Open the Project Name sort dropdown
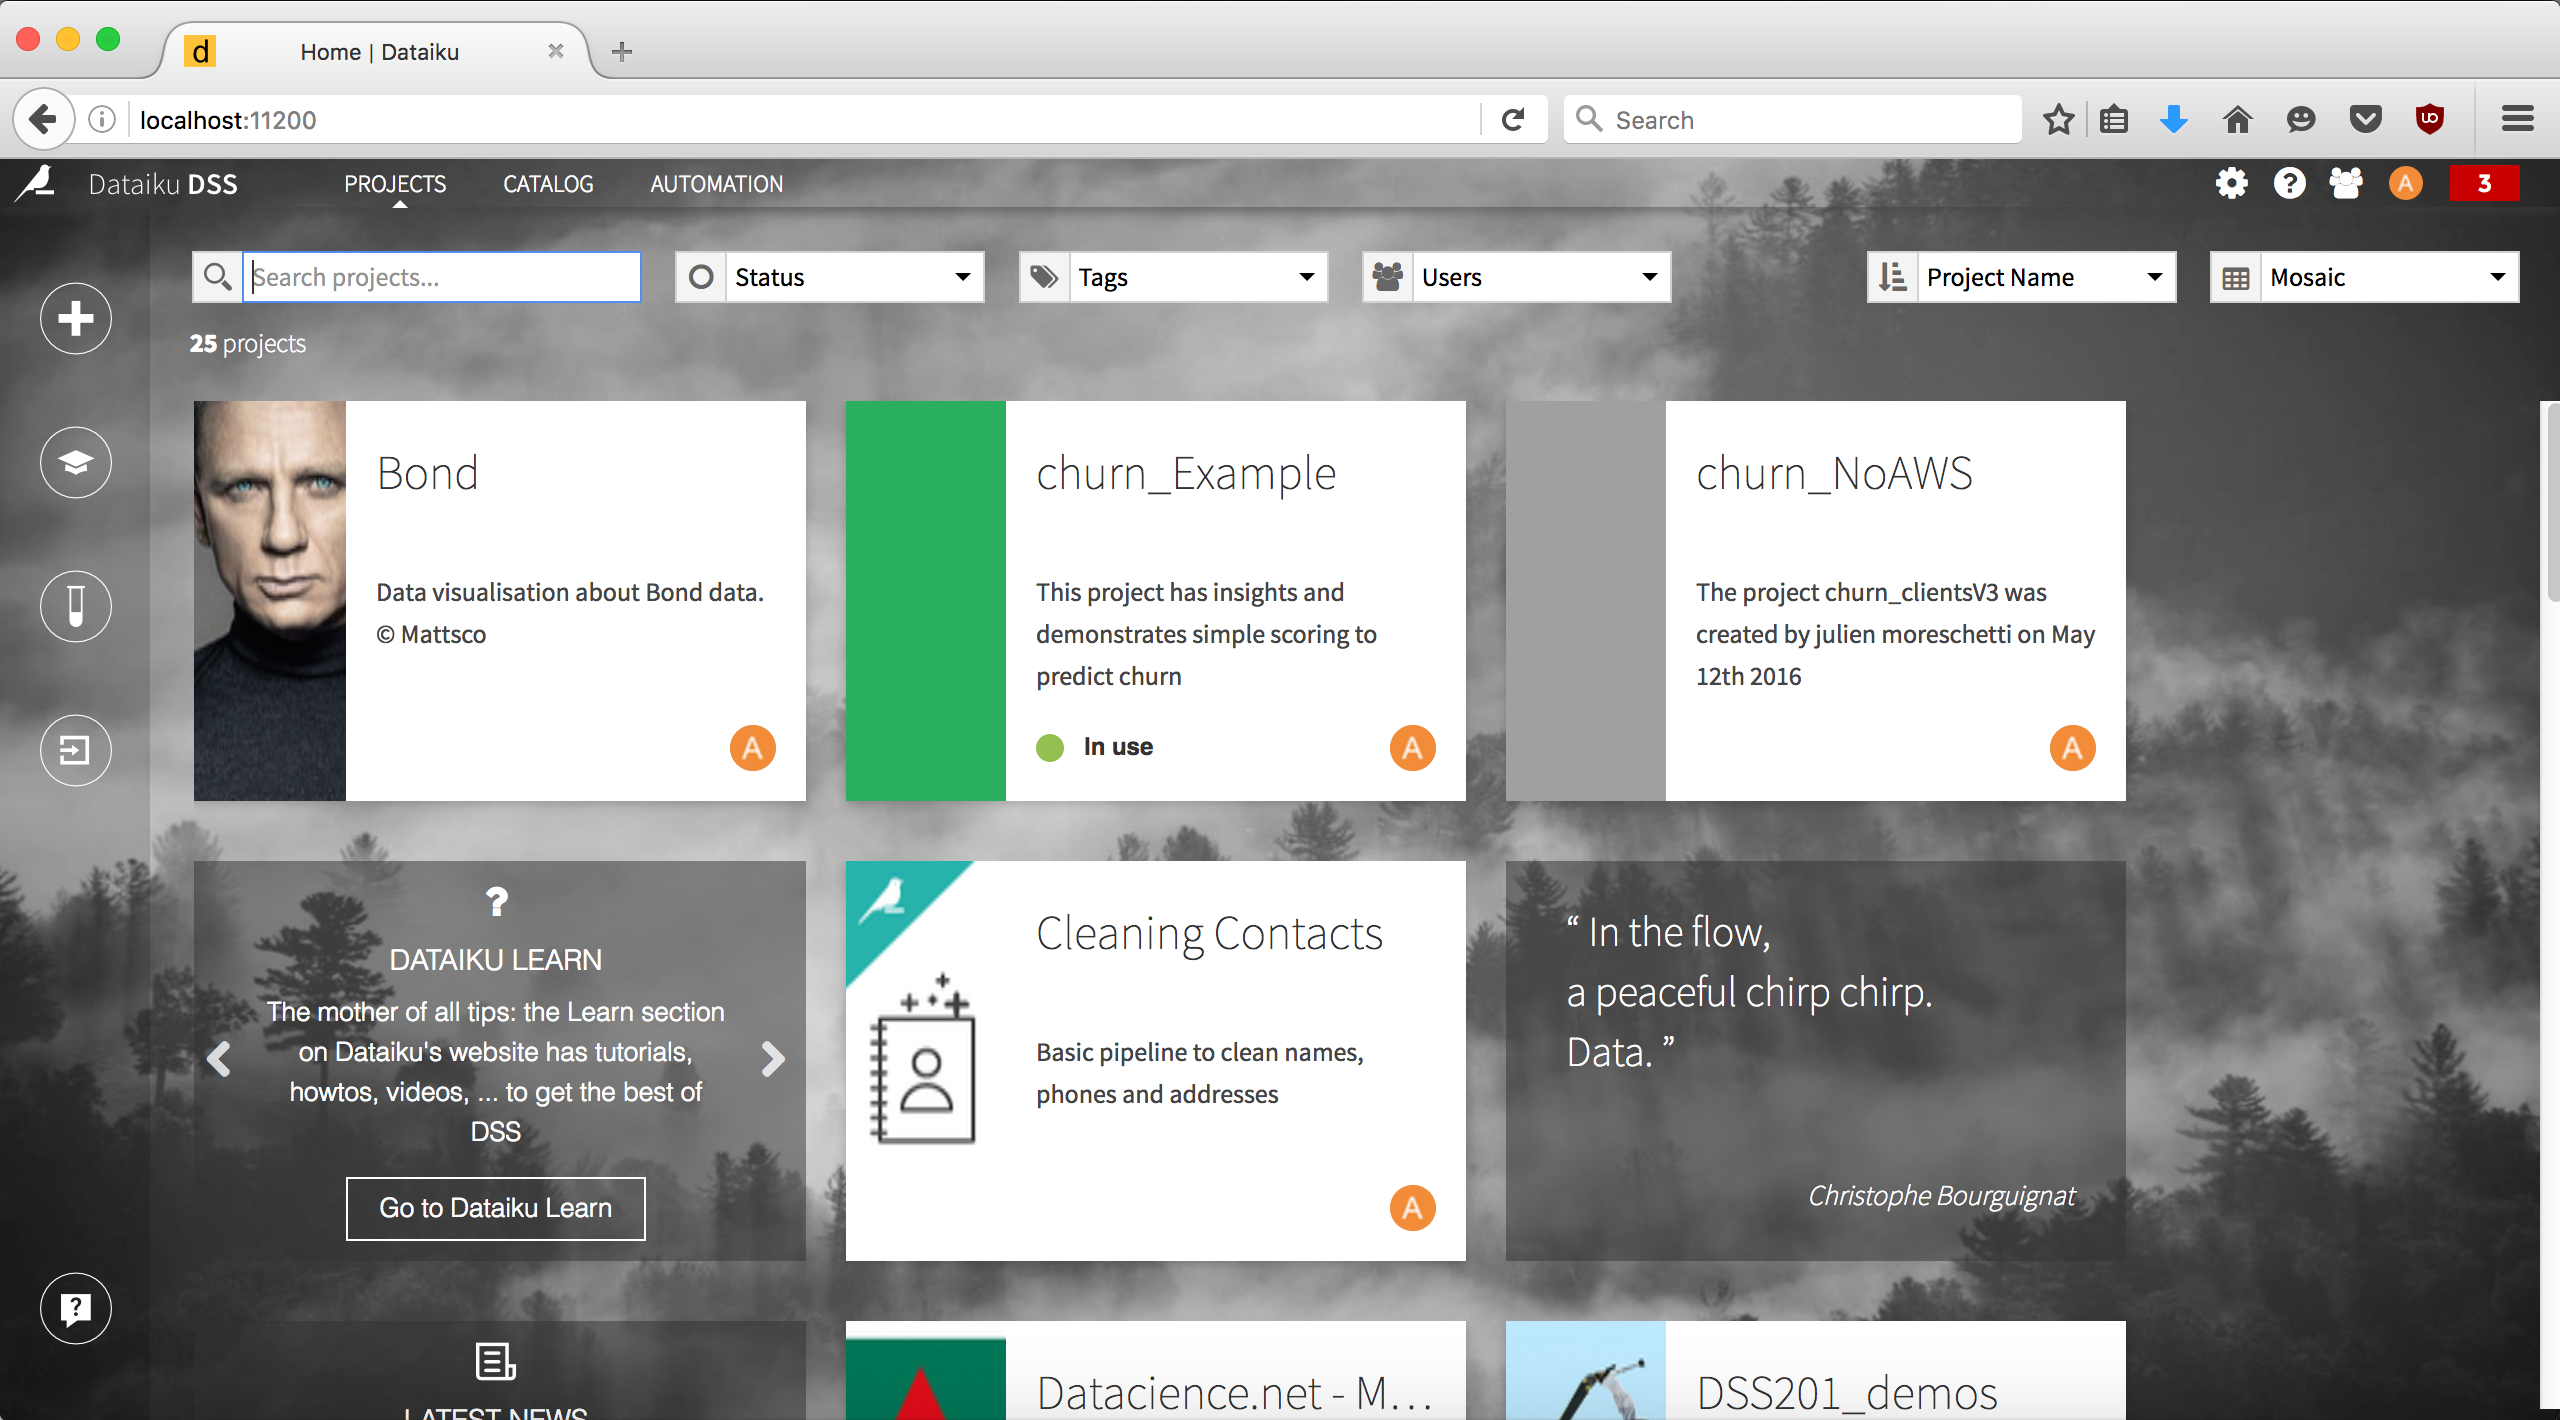The image size is (2560, 1420). click(x=2046, y=277)
